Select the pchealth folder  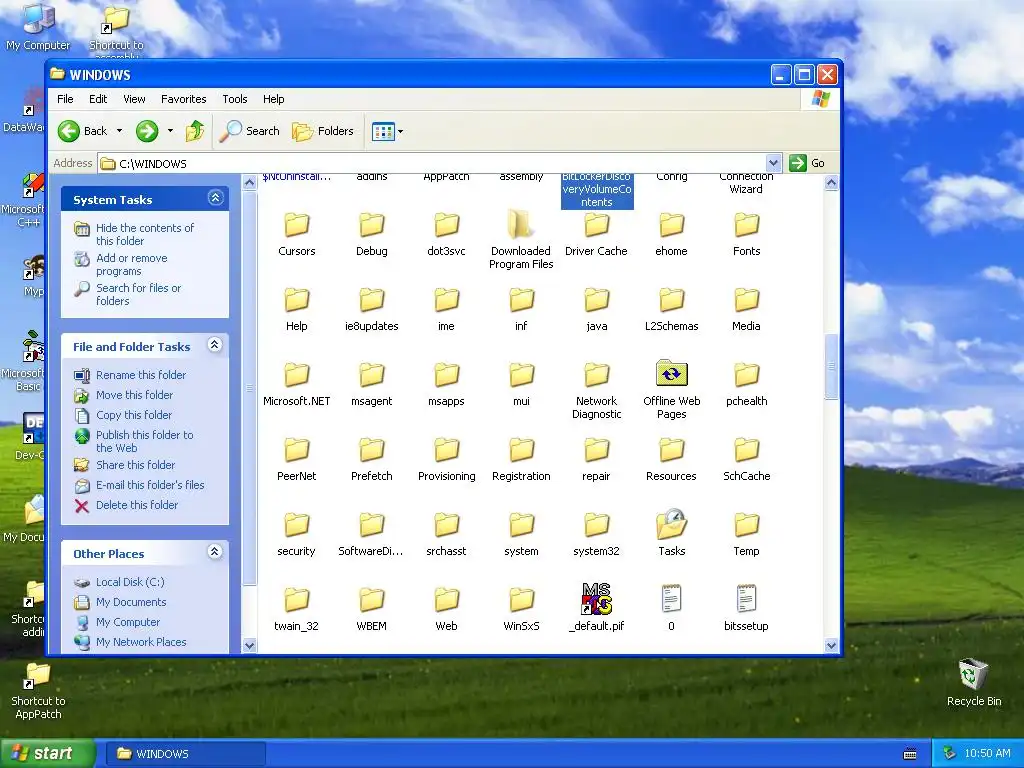(746, 383)
